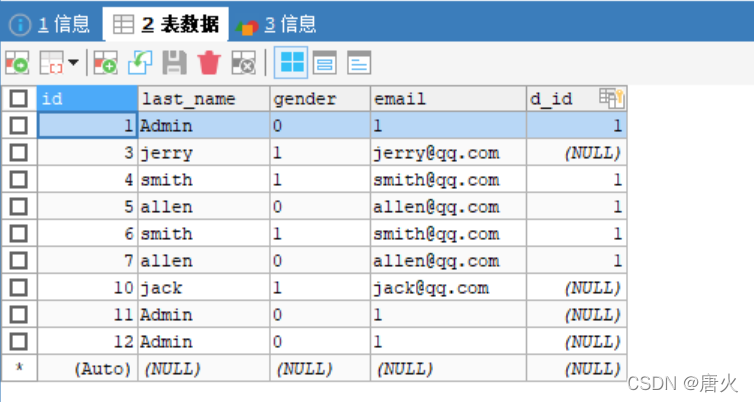This screenshot has height=402, width=754.
Task: Switch to text view mode
Action: click(x=359, y=63)
